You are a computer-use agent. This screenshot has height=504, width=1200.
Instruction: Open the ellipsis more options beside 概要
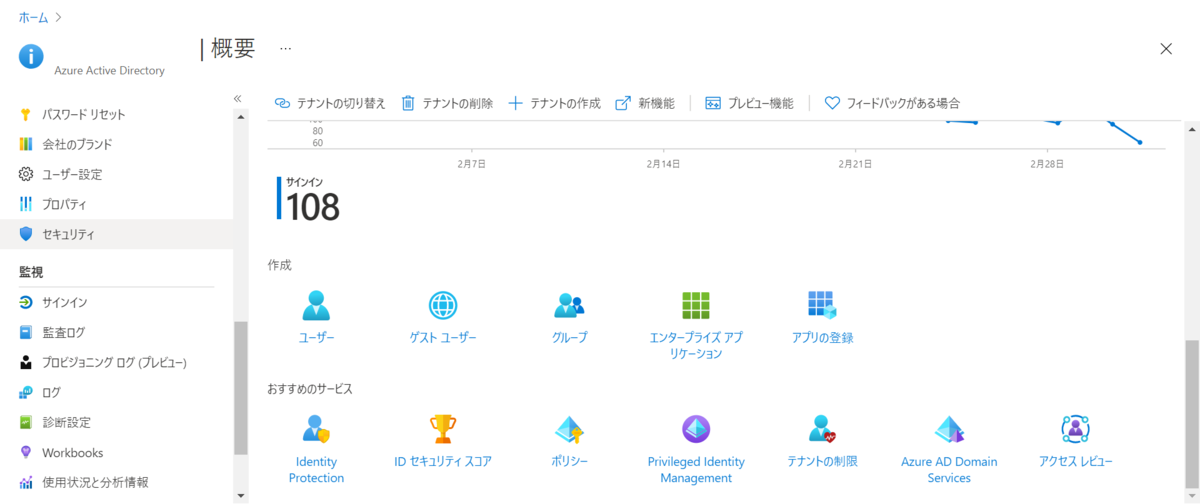coord(286,48)
